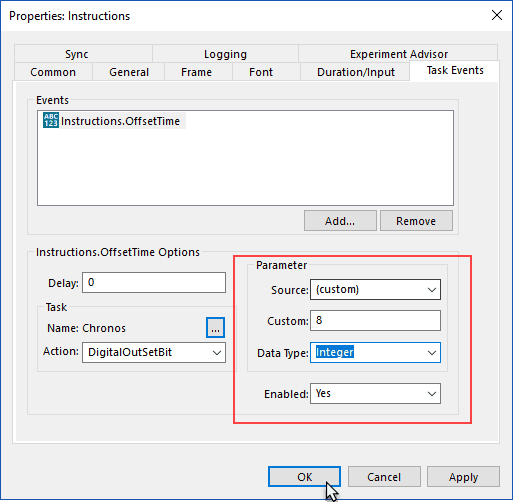
Task: Open the Frame tab
Action: 196,72
